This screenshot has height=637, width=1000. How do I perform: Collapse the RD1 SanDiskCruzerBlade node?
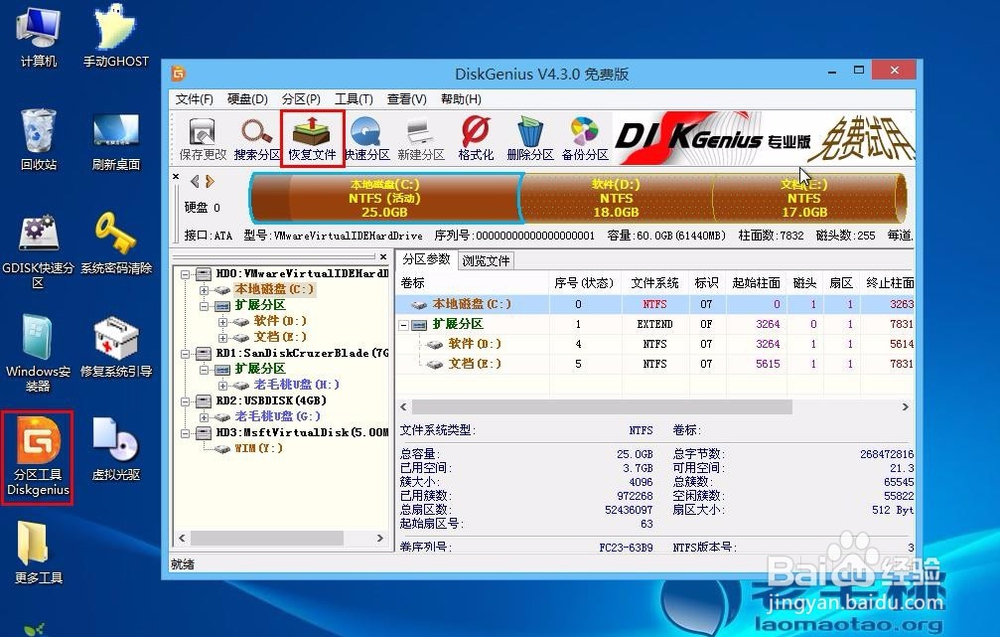(184, 354)
